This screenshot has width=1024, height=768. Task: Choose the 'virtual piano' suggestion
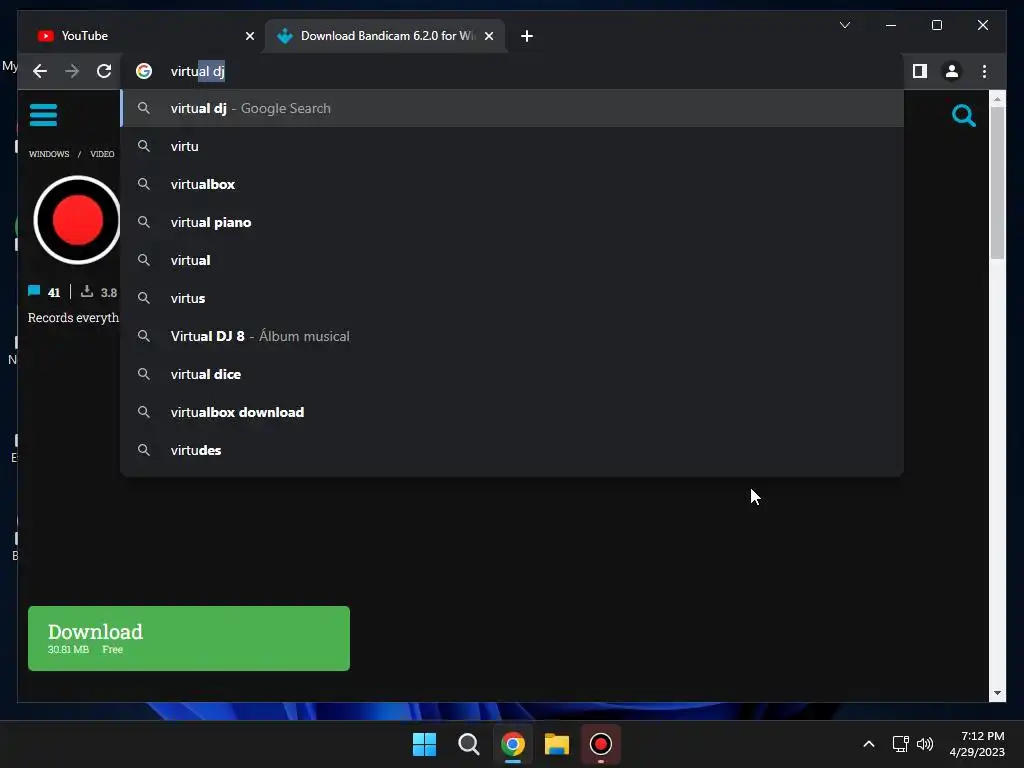[x=512, y=222]
